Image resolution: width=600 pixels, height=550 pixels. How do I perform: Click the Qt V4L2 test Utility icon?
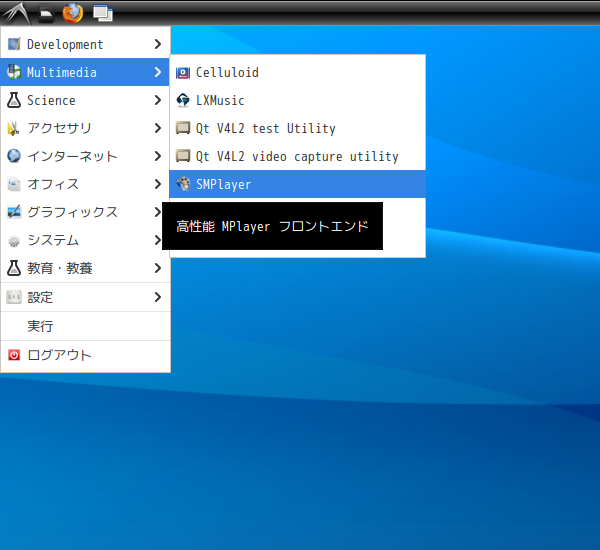tap(183, 128)
